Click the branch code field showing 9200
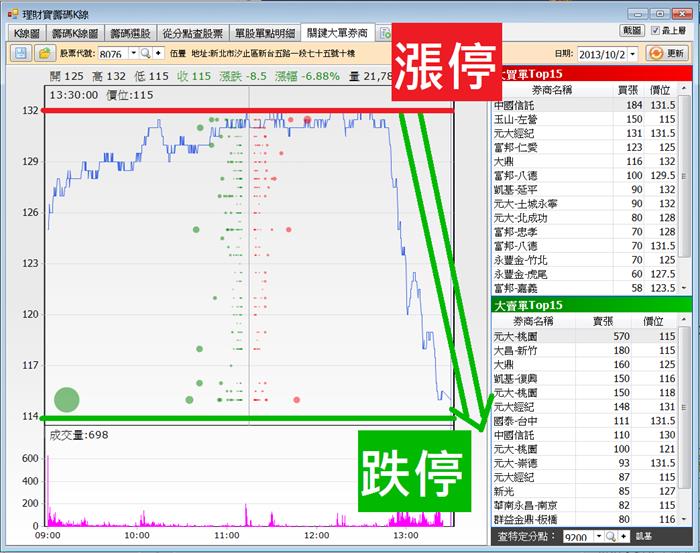700x553 pixels. (578, 536)
